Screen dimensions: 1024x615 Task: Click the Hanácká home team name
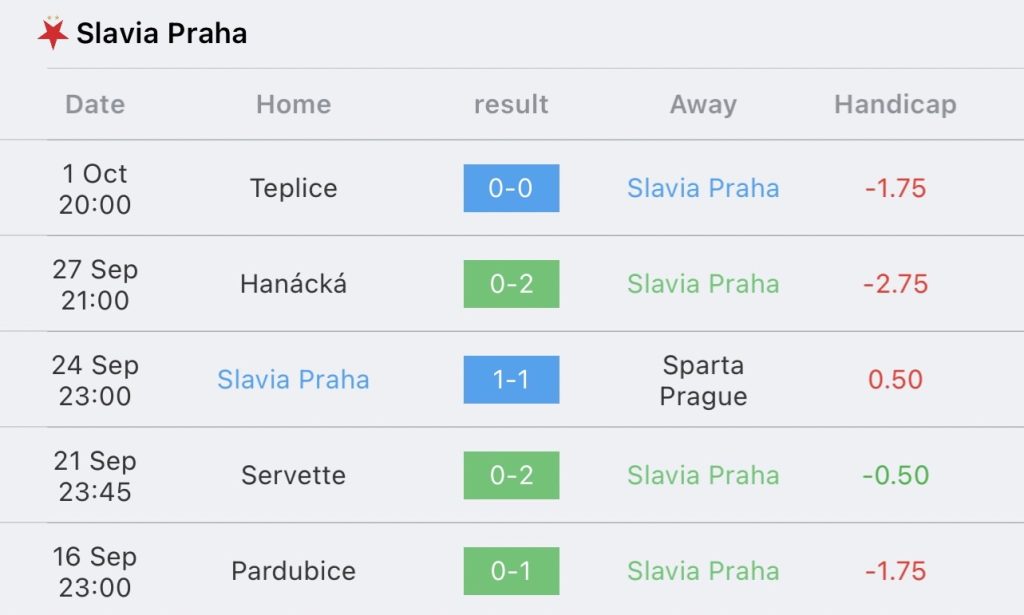click(294, 284)
